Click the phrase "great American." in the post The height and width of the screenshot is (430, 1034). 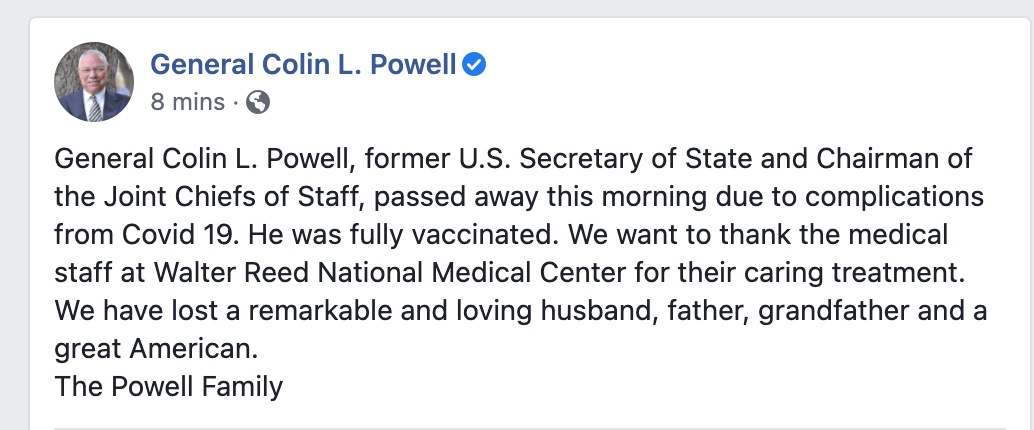tap(156, 349)
